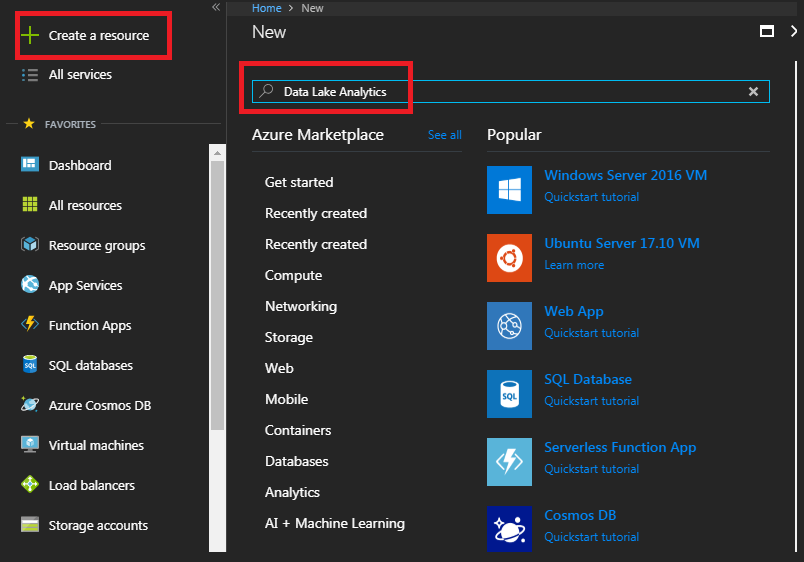Image resolution: width=804 pixels, height=562 pixels.
Task: Select Networking category
Action: click(x=301, y=306)
